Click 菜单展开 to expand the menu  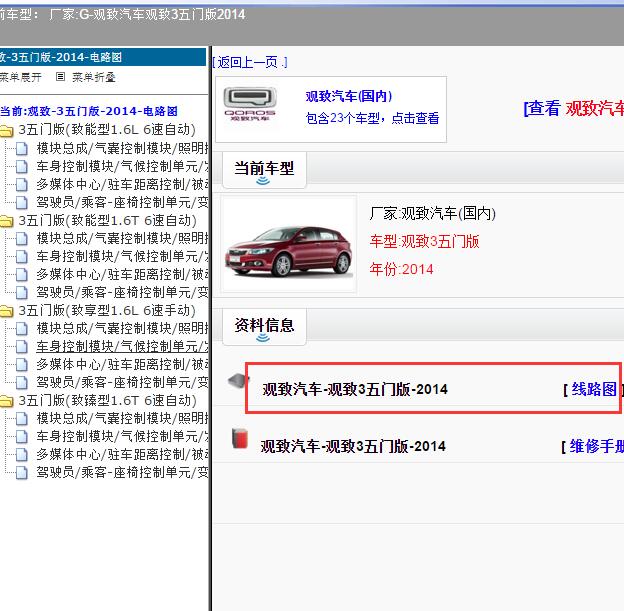(20, 77)
